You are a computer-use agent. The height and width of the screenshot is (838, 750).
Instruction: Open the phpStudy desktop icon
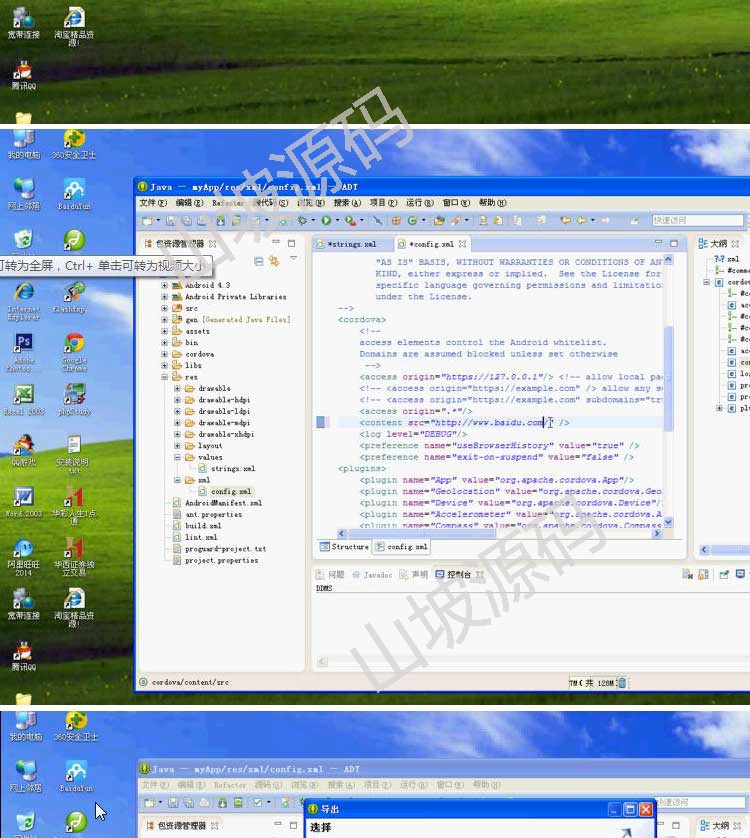pyautogui.click(x=74, y=399)
